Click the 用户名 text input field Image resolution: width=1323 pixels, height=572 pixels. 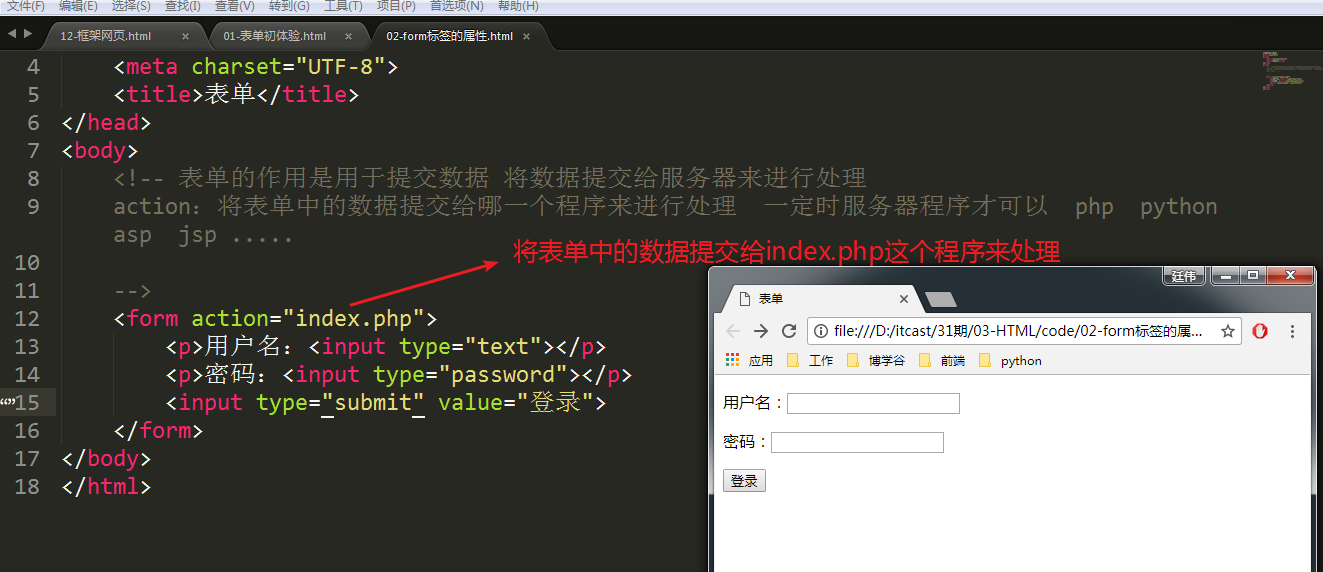873,403
